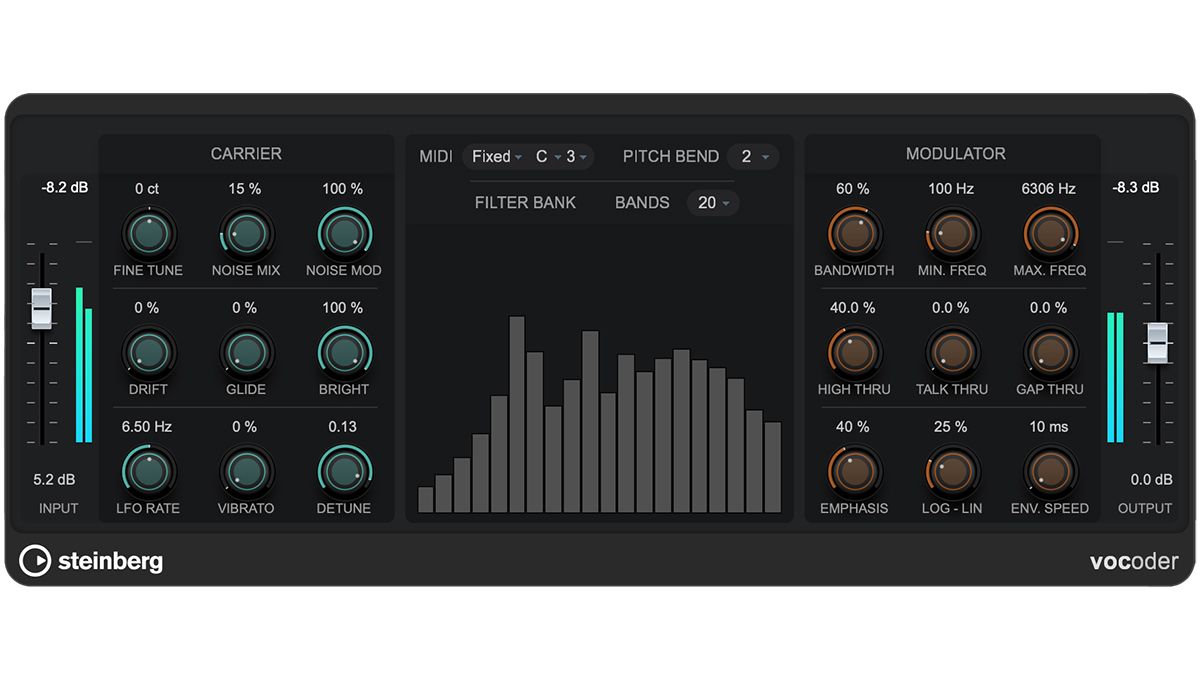
Task: Click the 100 Hz min frequency value
Action: (951, 188)
